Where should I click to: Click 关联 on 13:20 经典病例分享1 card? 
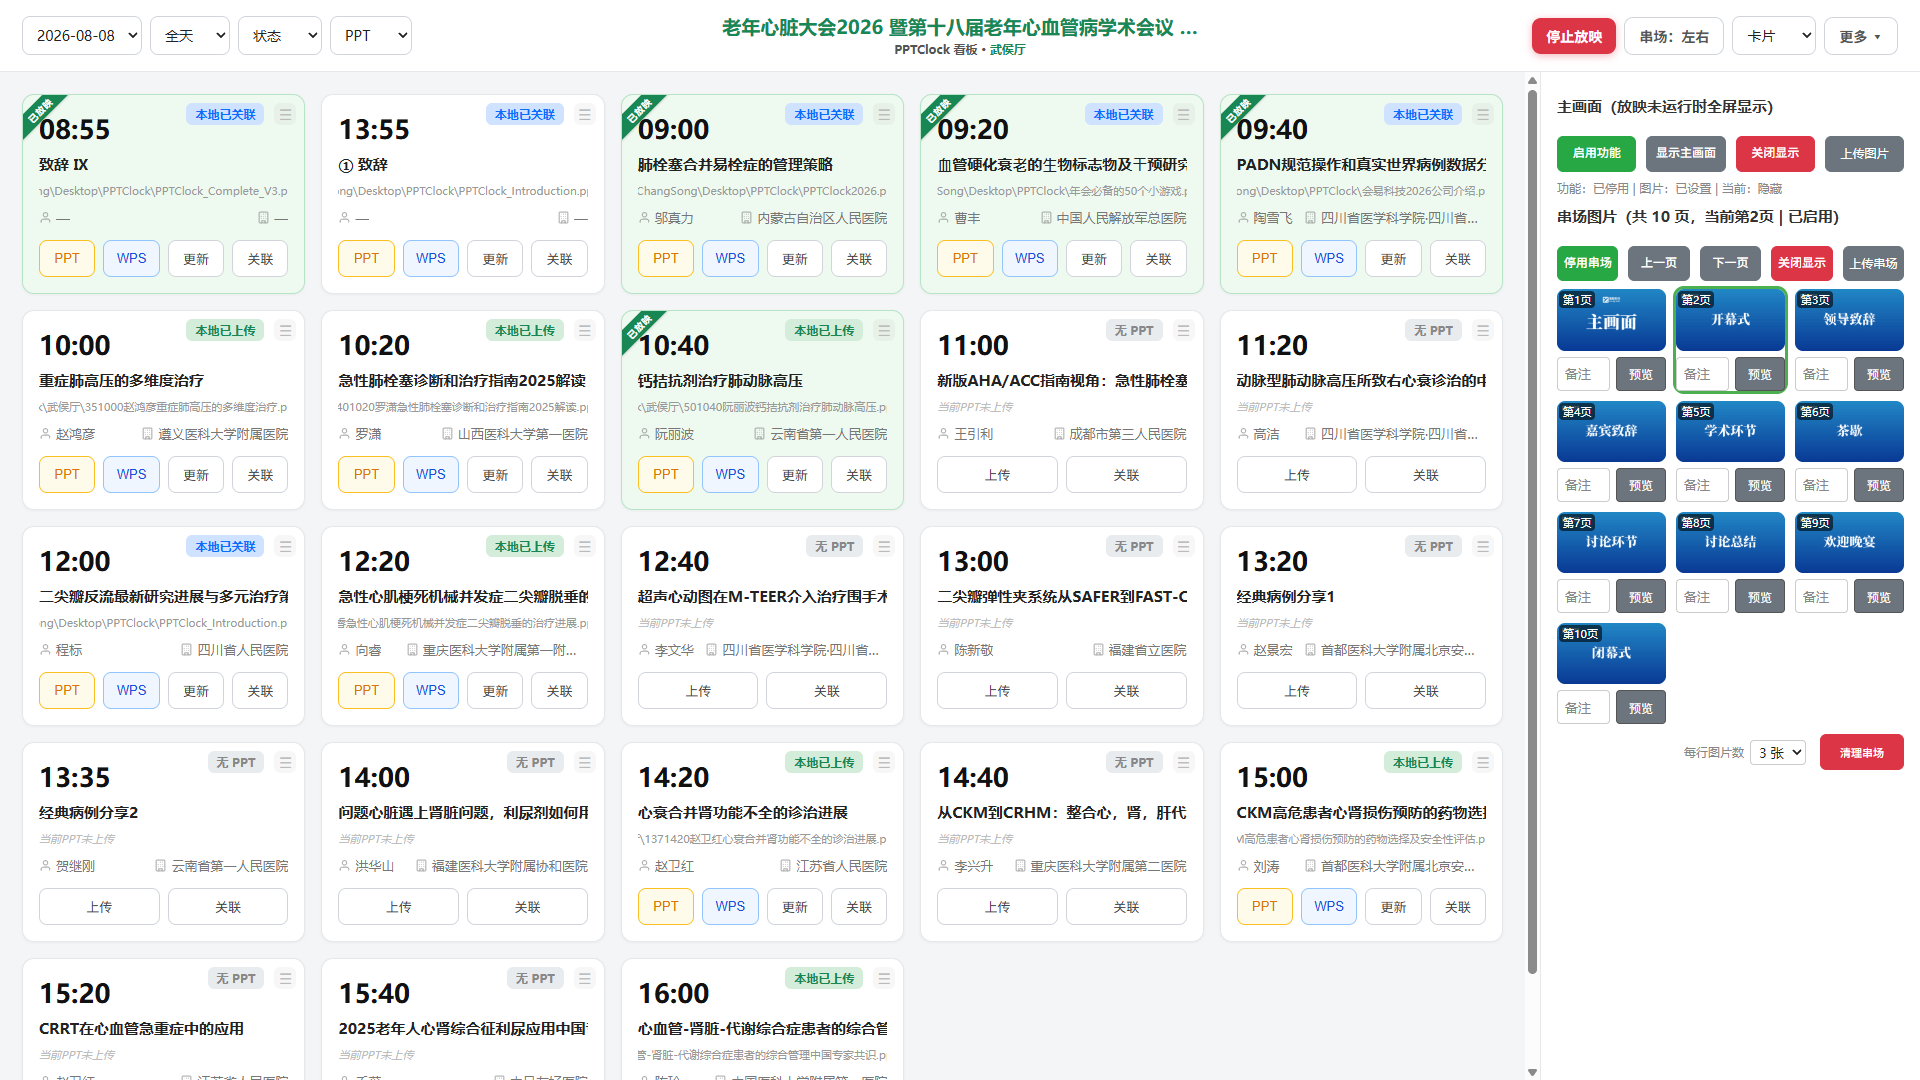1425,691
